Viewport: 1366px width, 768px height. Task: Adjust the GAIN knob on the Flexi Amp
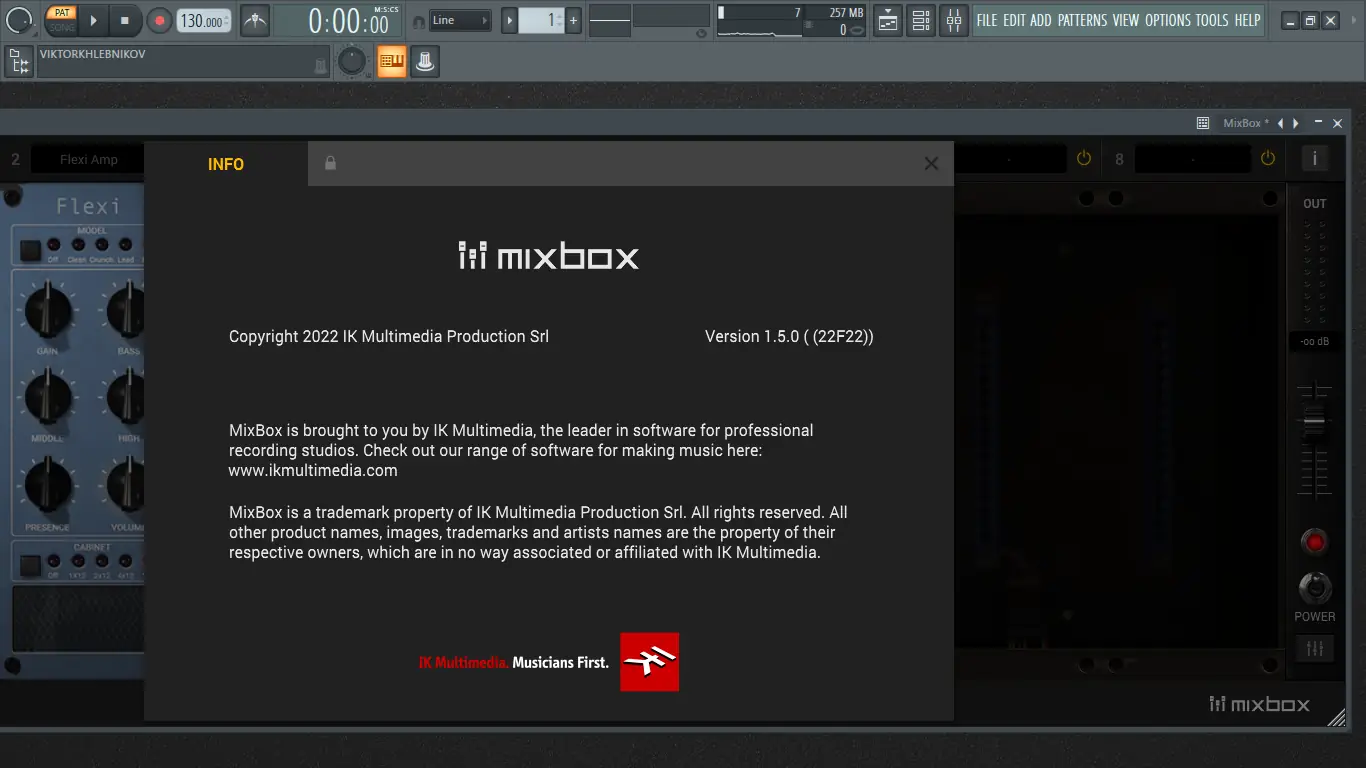click(48, 312)
